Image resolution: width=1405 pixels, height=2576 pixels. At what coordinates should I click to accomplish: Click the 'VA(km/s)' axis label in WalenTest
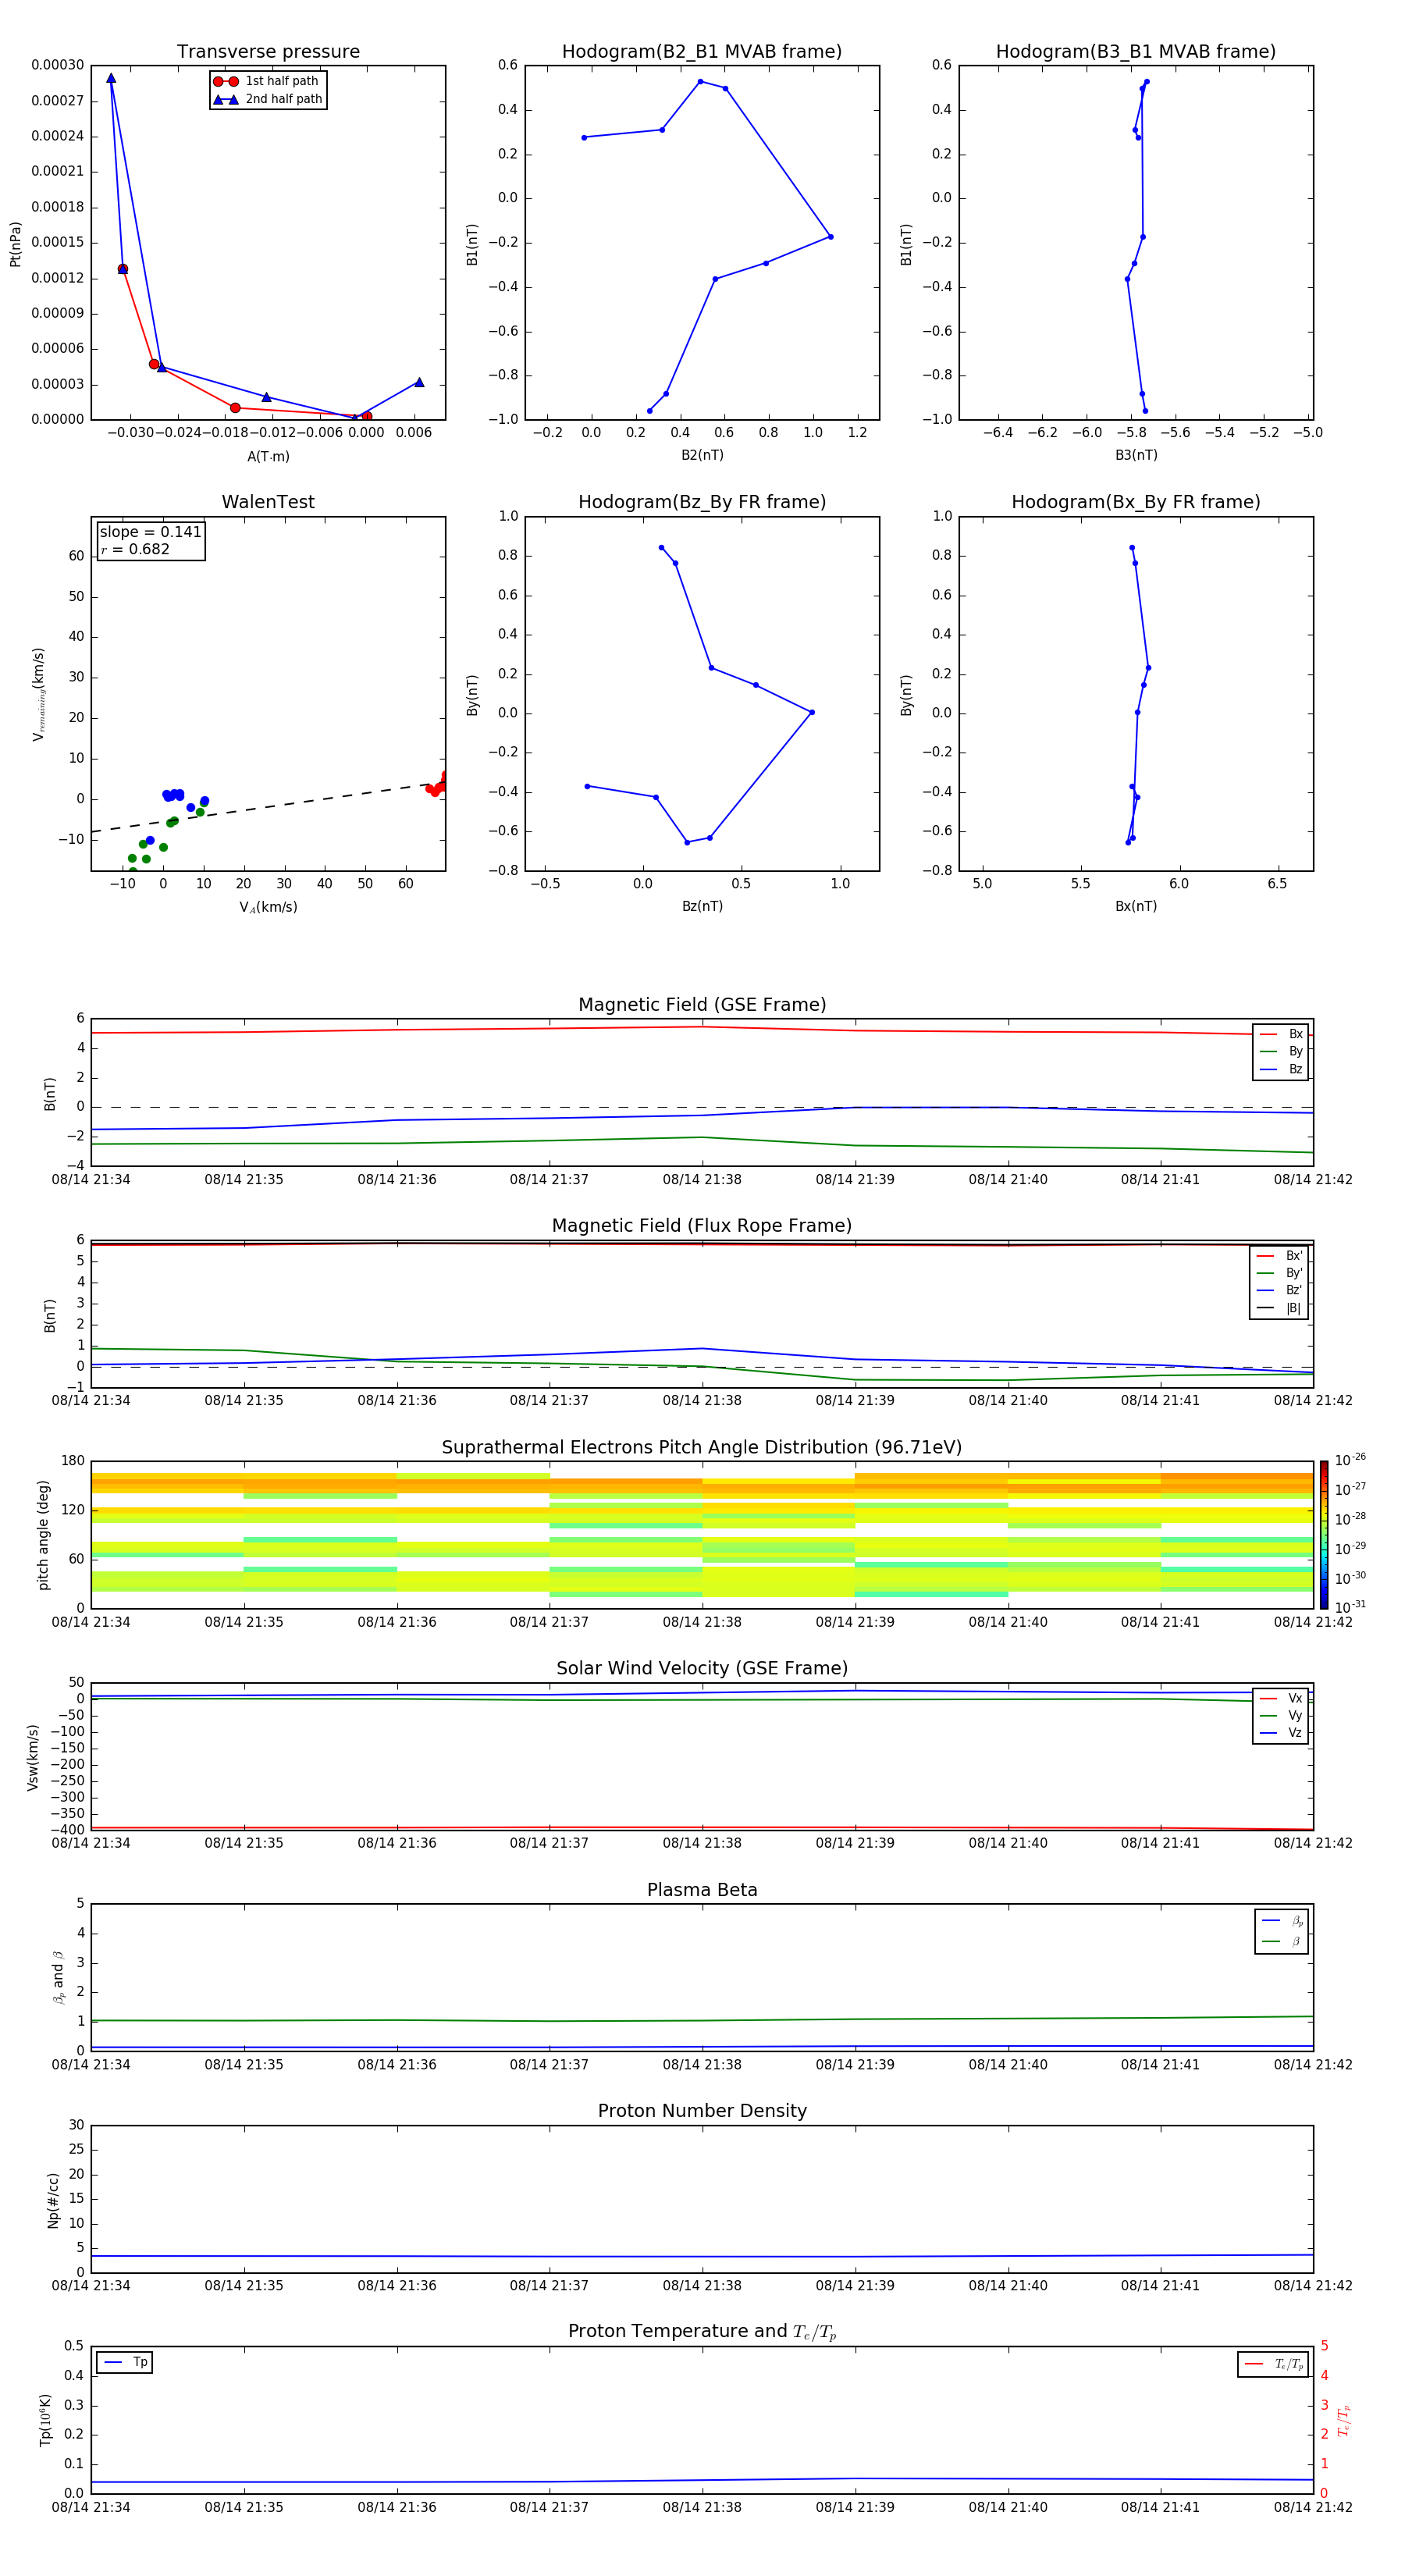point(268,907)
